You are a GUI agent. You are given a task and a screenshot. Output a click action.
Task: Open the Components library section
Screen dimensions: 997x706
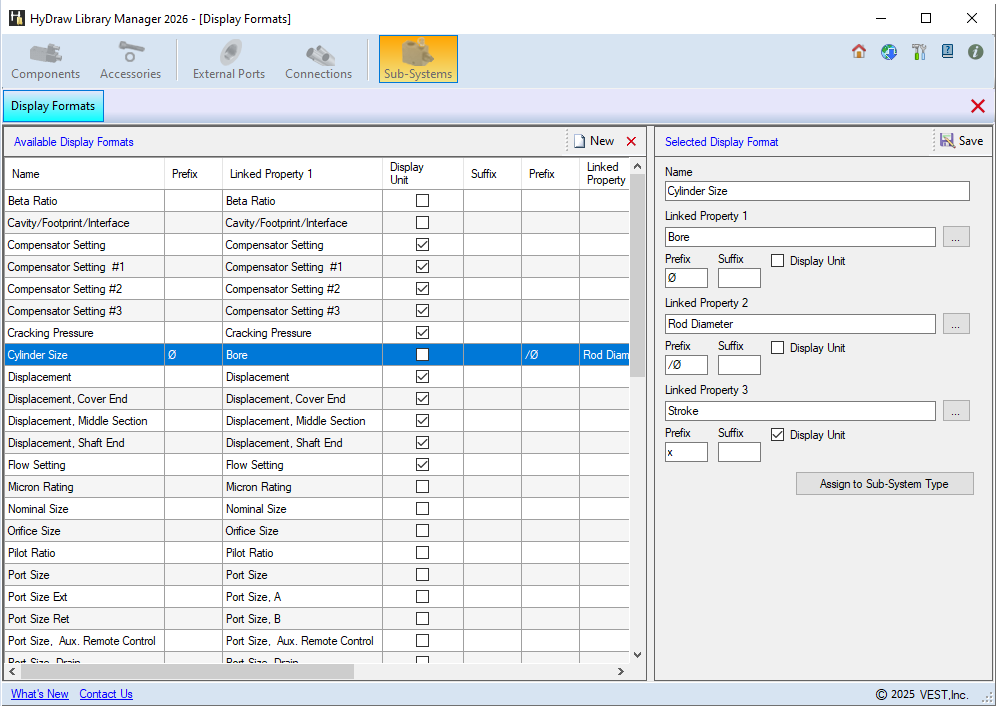coord(45,59)
